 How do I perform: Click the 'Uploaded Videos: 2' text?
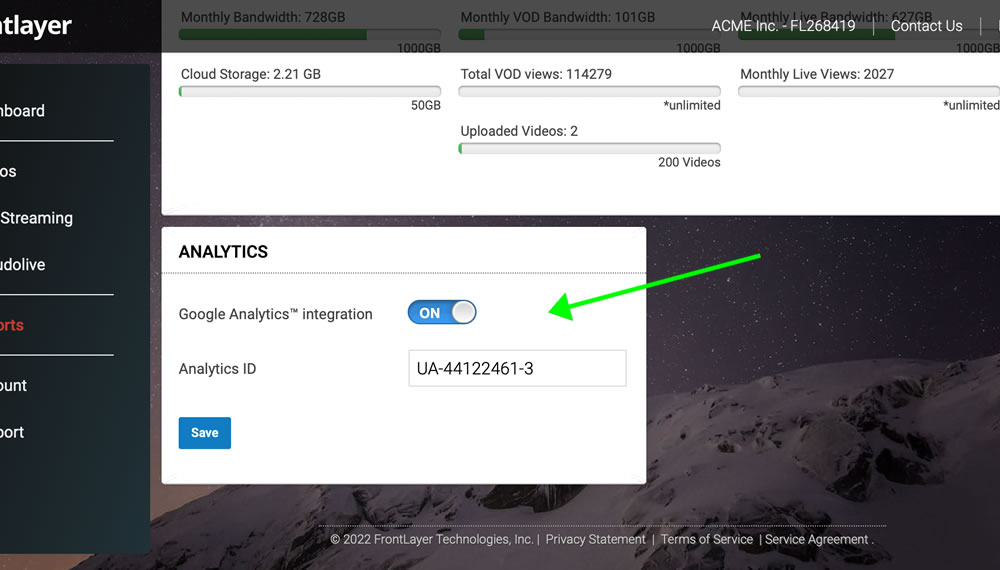(x=519, y=131)
